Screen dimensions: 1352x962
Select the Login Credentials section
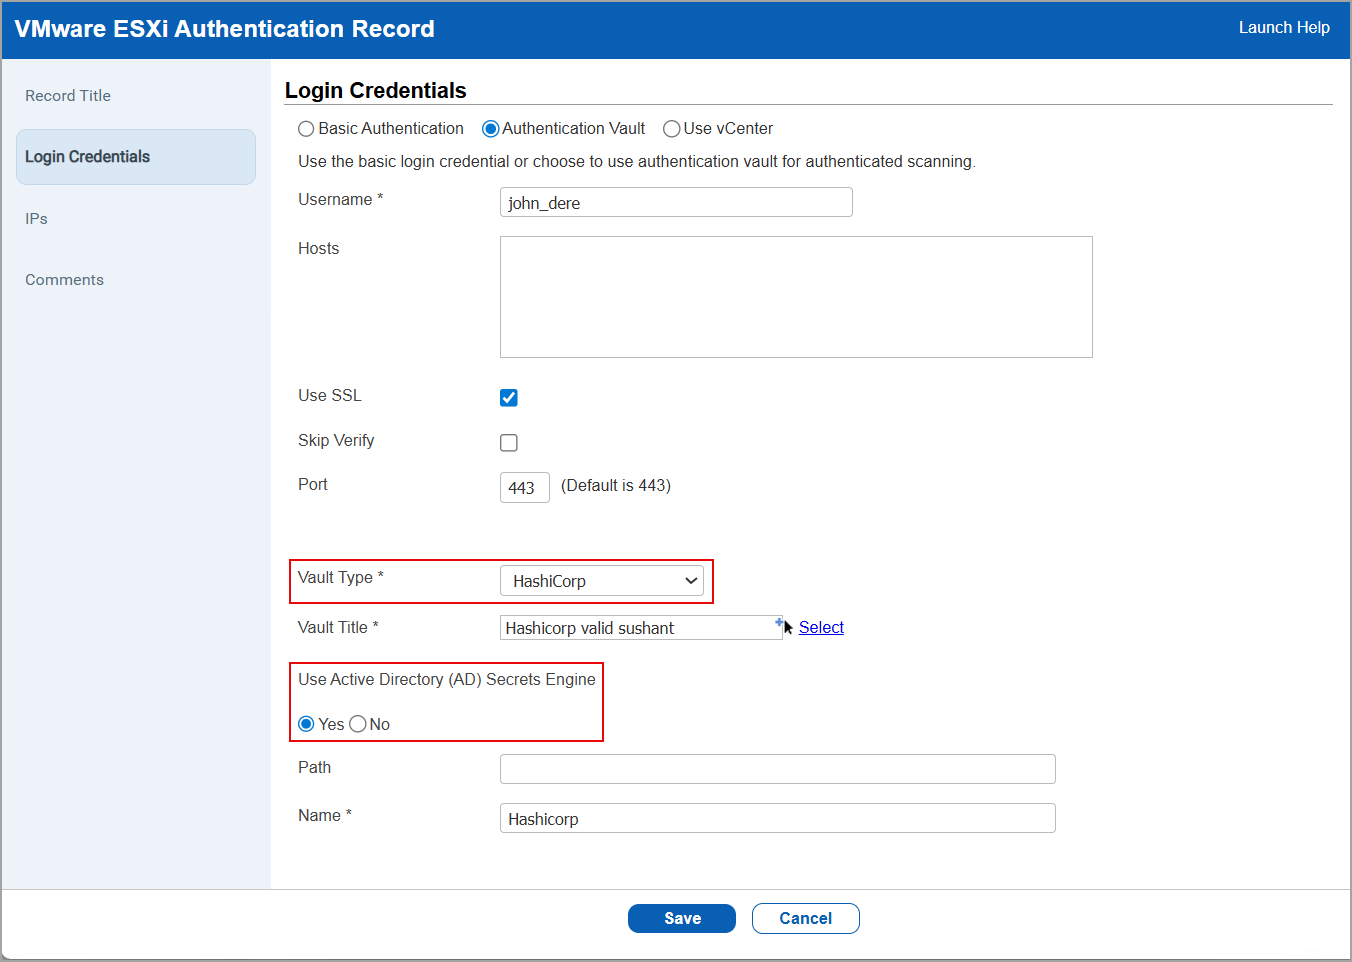pos(90,156)
